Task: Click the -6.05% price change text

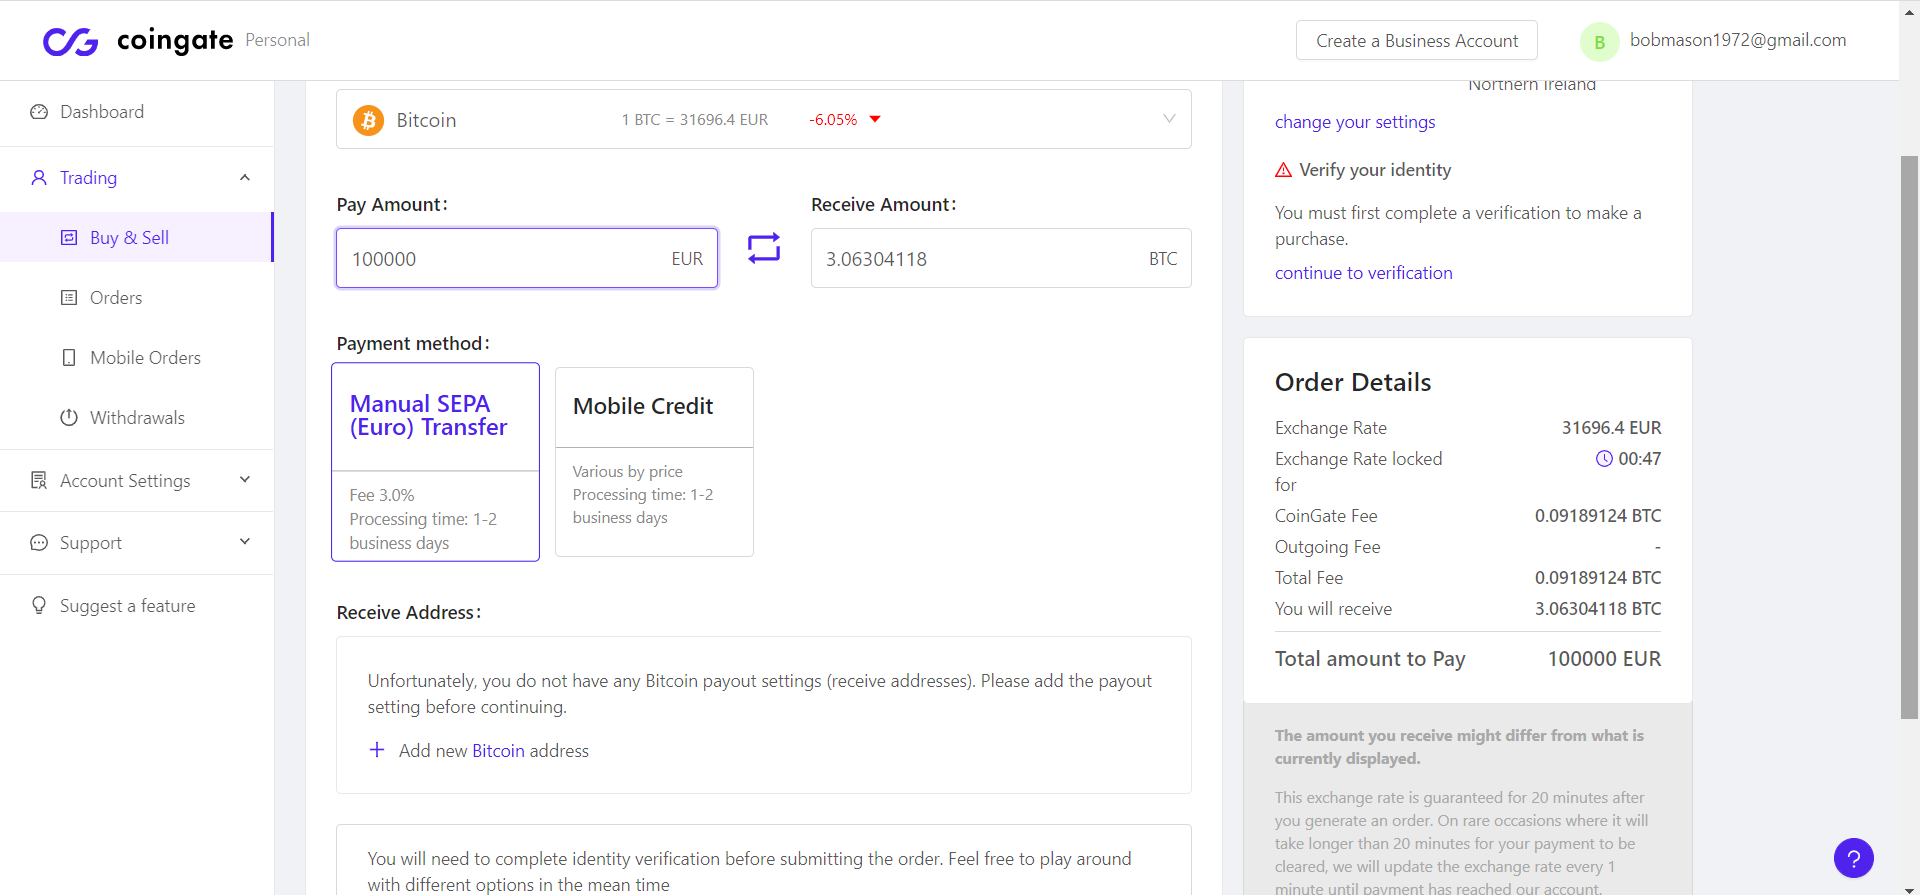Action: [833, 120]
